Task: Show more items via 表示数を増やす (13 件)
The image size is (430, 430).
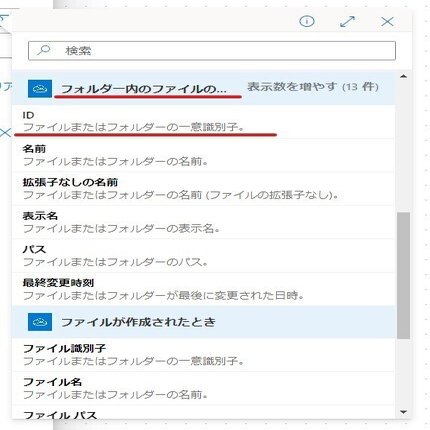Action: [313, 87]
